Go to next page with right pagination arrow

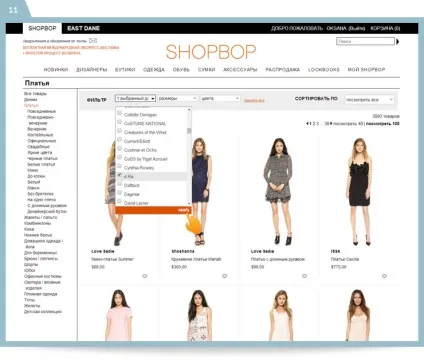click(x=331, y=124)
